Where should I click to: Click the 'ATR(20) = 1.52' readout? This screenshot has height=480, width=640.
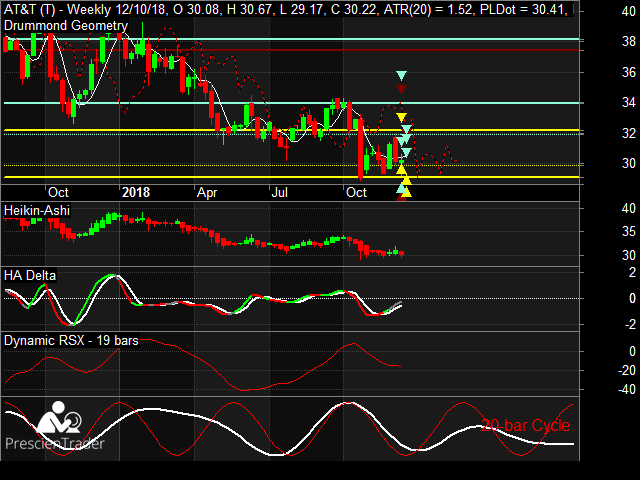(429, 9)
